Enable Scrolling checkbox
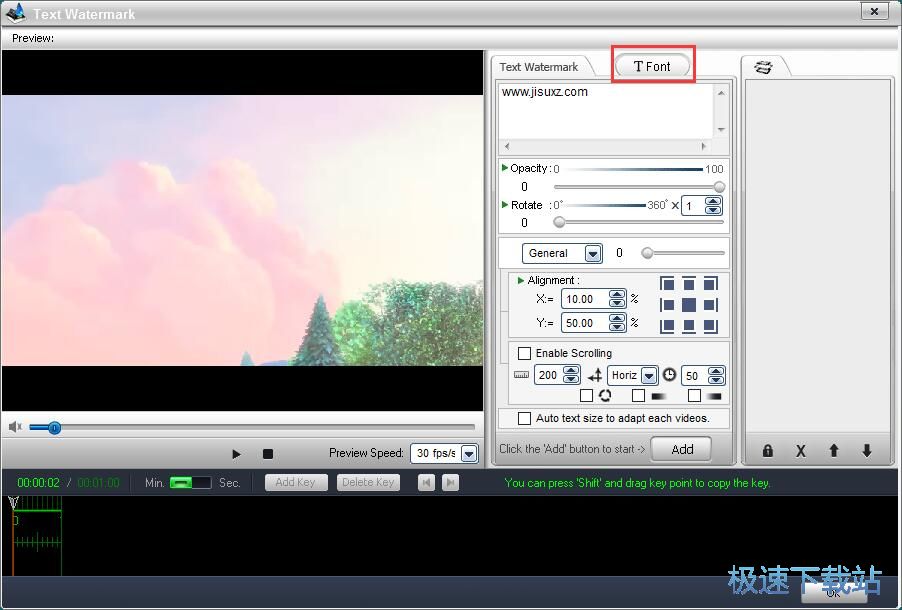Image resolution: width=902 pixels, height=610 pixels. [524, 353]
